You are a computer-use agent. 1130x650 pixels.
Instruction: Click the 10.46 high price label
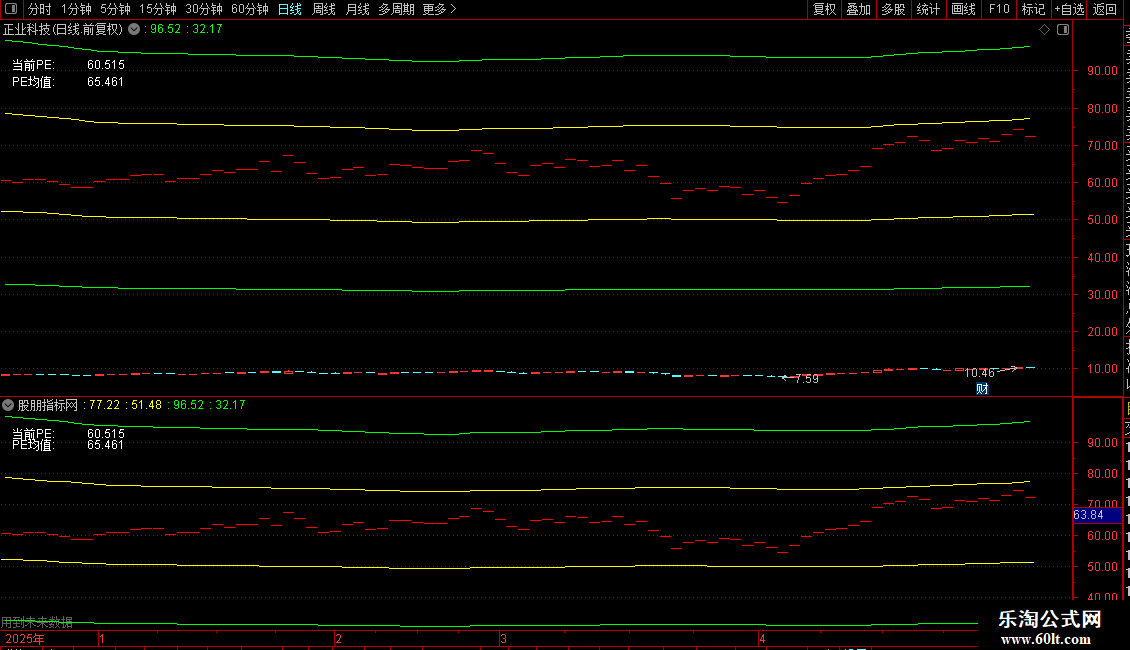[x=979, y=373]
